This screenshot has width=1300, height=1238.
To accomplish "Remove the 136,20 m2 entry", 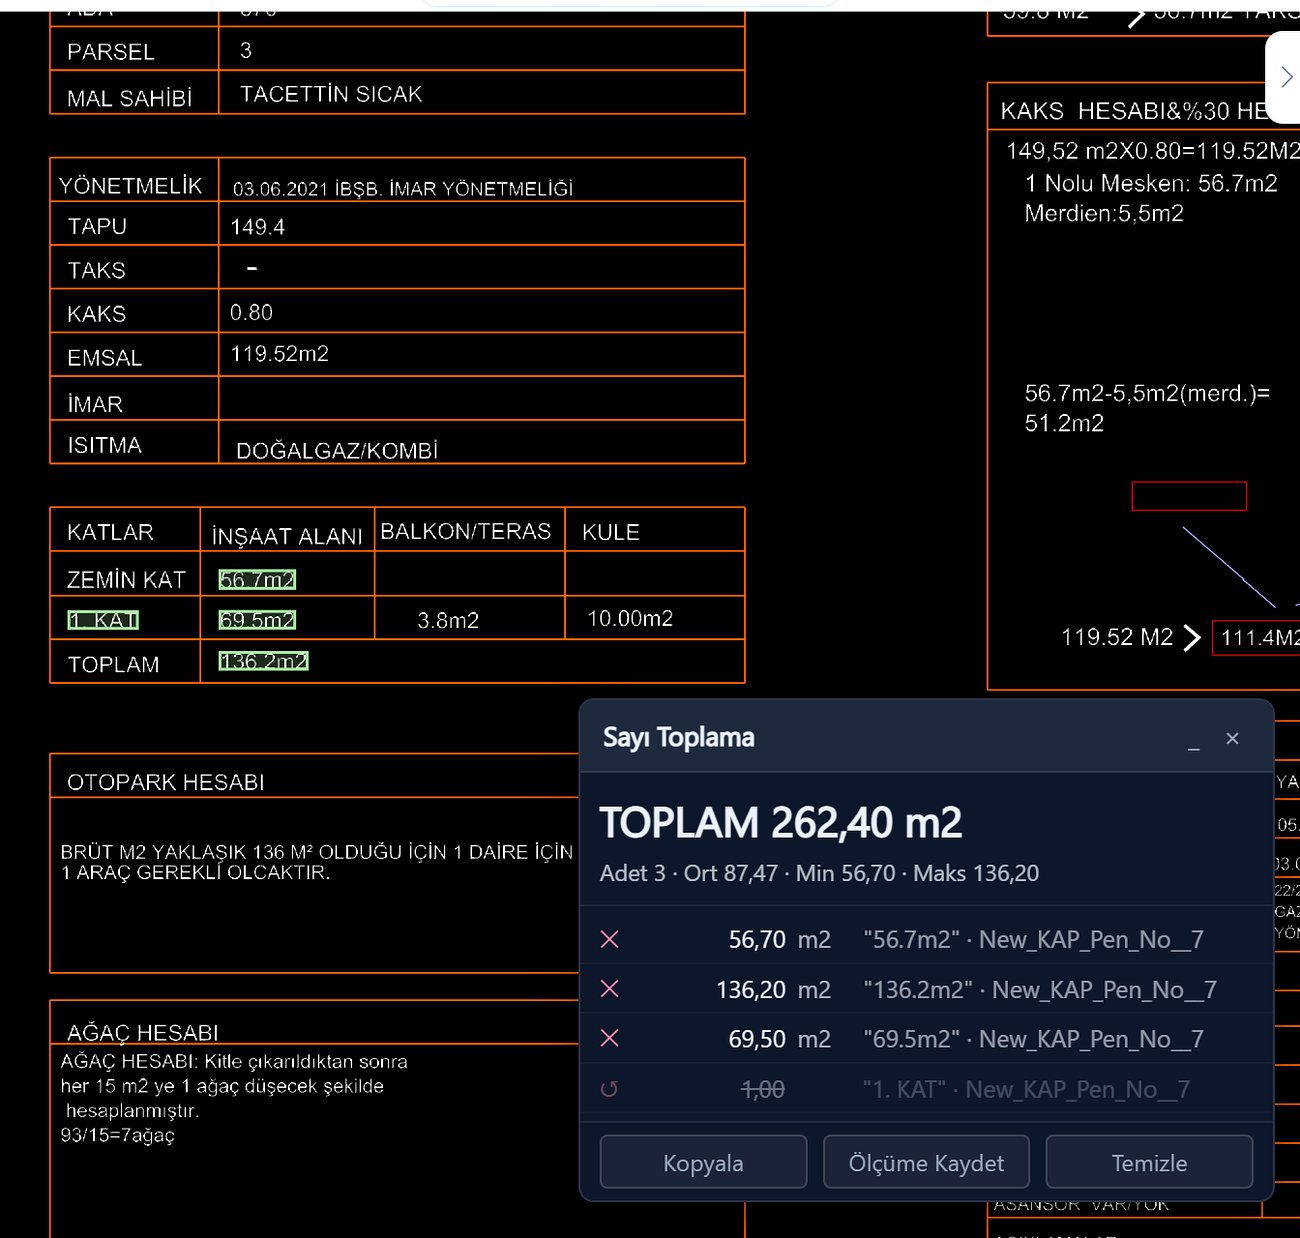I will pyautogui.click(x=610, y=989).
